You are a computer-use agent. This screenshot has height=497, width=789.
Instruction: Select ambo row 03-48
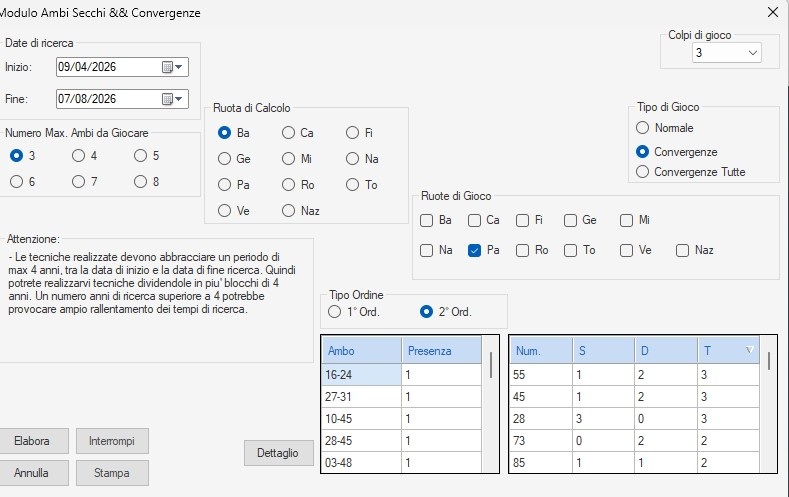point(361,462)
